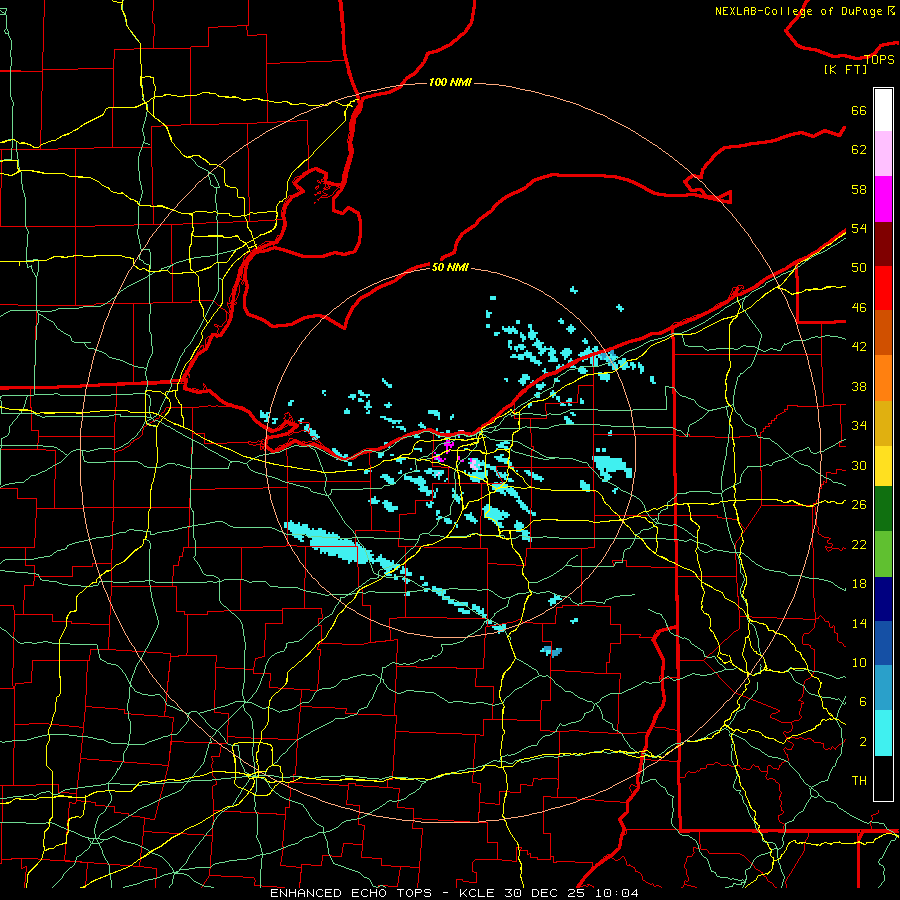Click the '10:04' timestamp text
Viewport: 900px width, 900px height.
click(x=617, y=893)
